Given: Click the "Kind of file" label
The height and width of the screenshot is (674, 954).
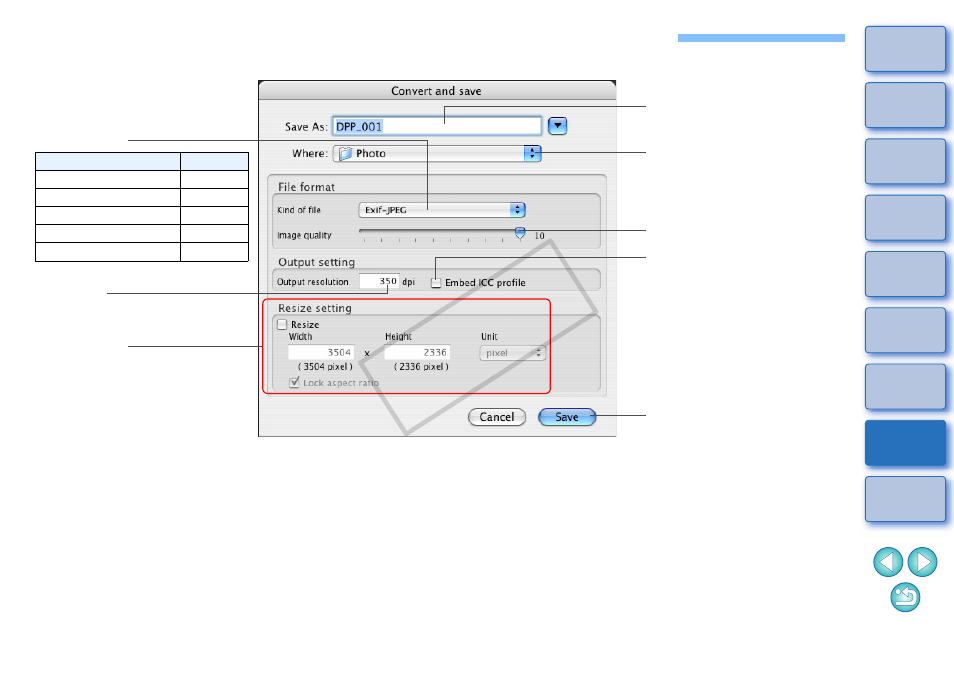Looking at the screenshot, I should (299, 210).
